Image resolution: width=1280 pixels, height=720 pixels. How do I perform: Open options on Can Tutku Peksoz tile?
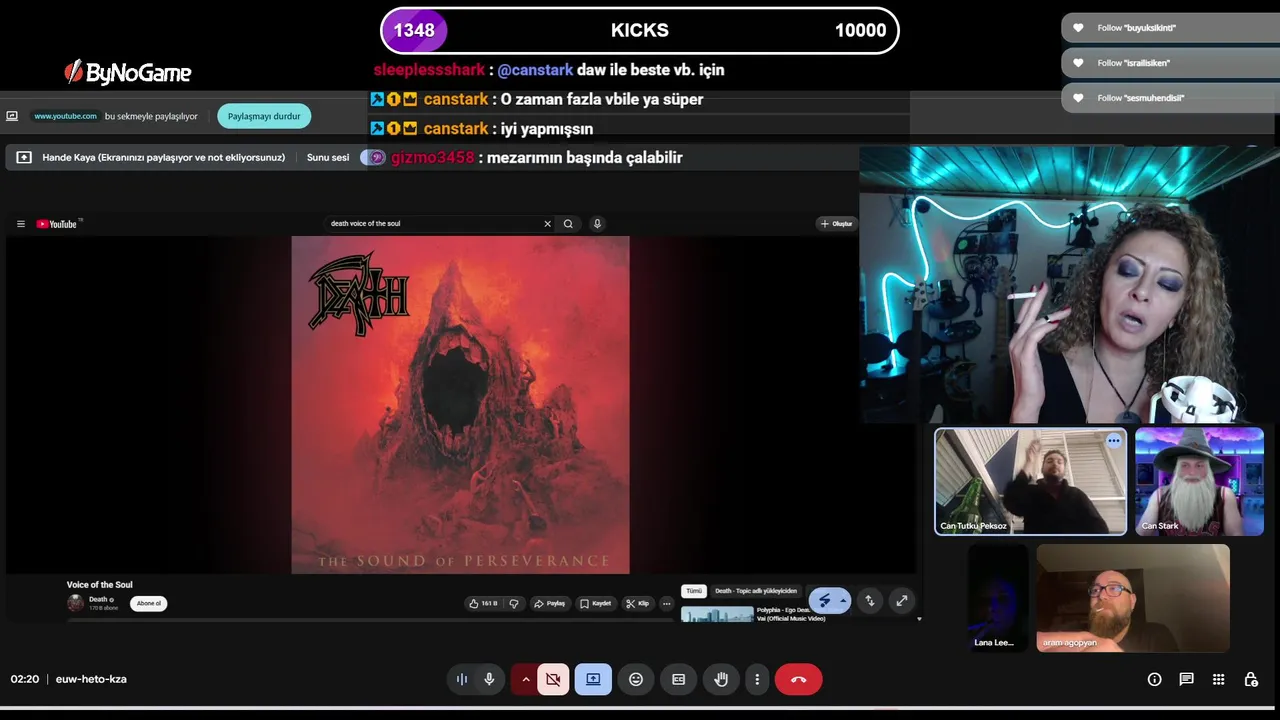[1113, 440]
